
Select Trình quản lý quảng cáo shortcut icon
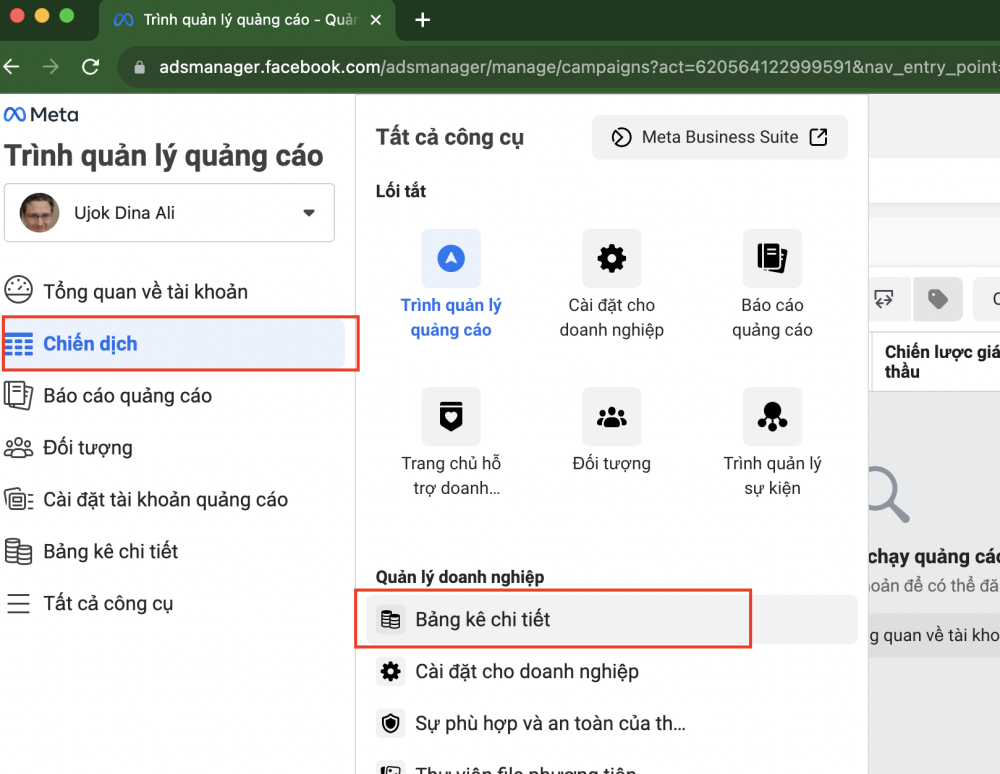(x=451, y=258)
